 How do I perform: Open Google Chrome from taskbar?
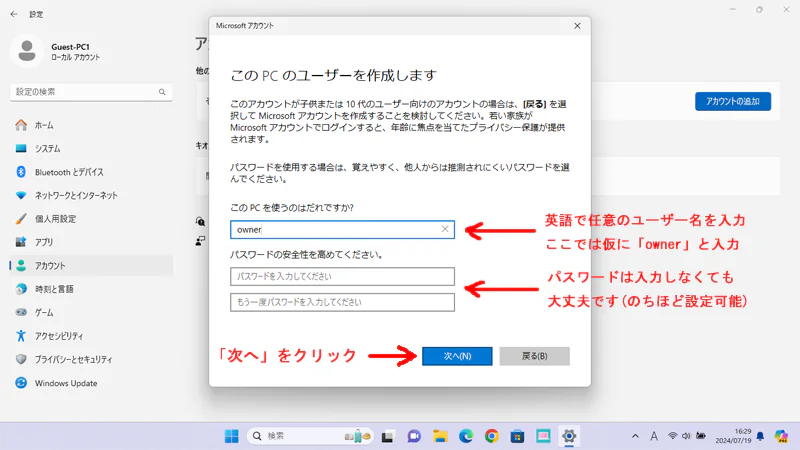[x=492, y=436]
